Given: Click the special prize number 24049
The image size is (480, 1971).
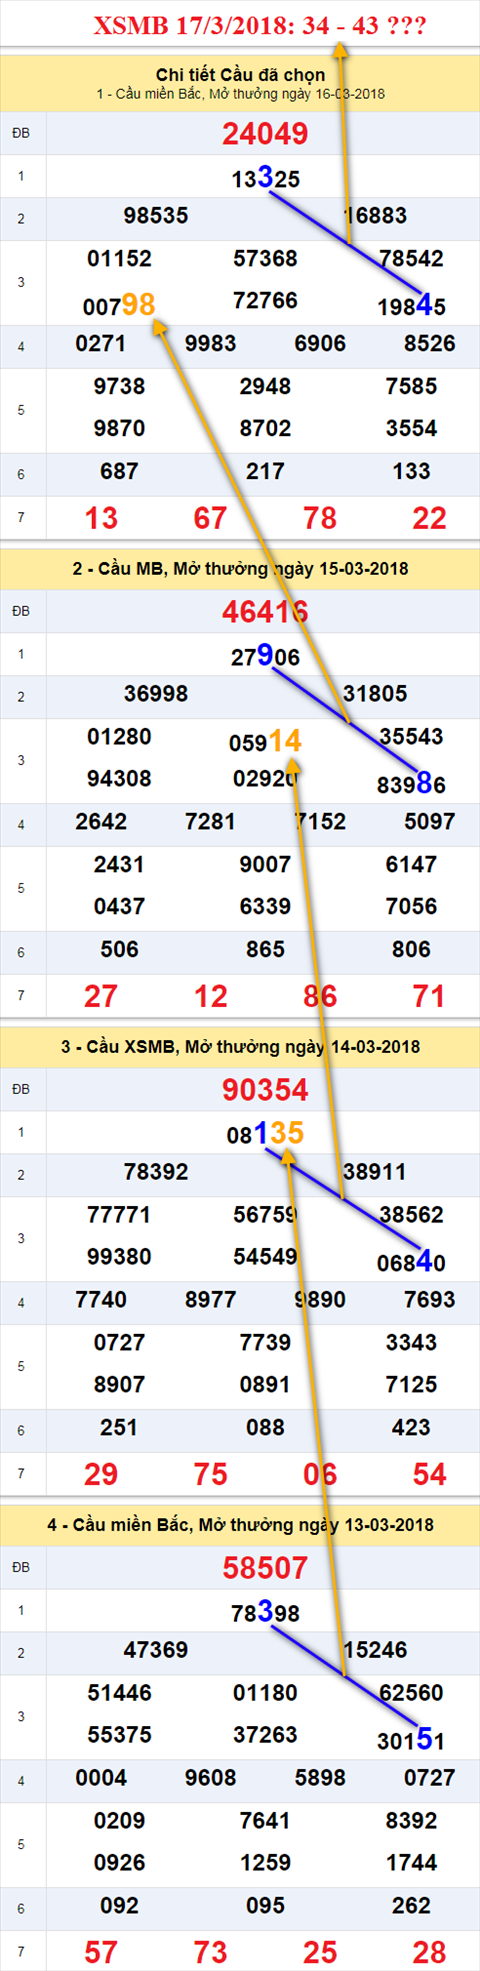Looking at the screenshot, I should point(265,134).
